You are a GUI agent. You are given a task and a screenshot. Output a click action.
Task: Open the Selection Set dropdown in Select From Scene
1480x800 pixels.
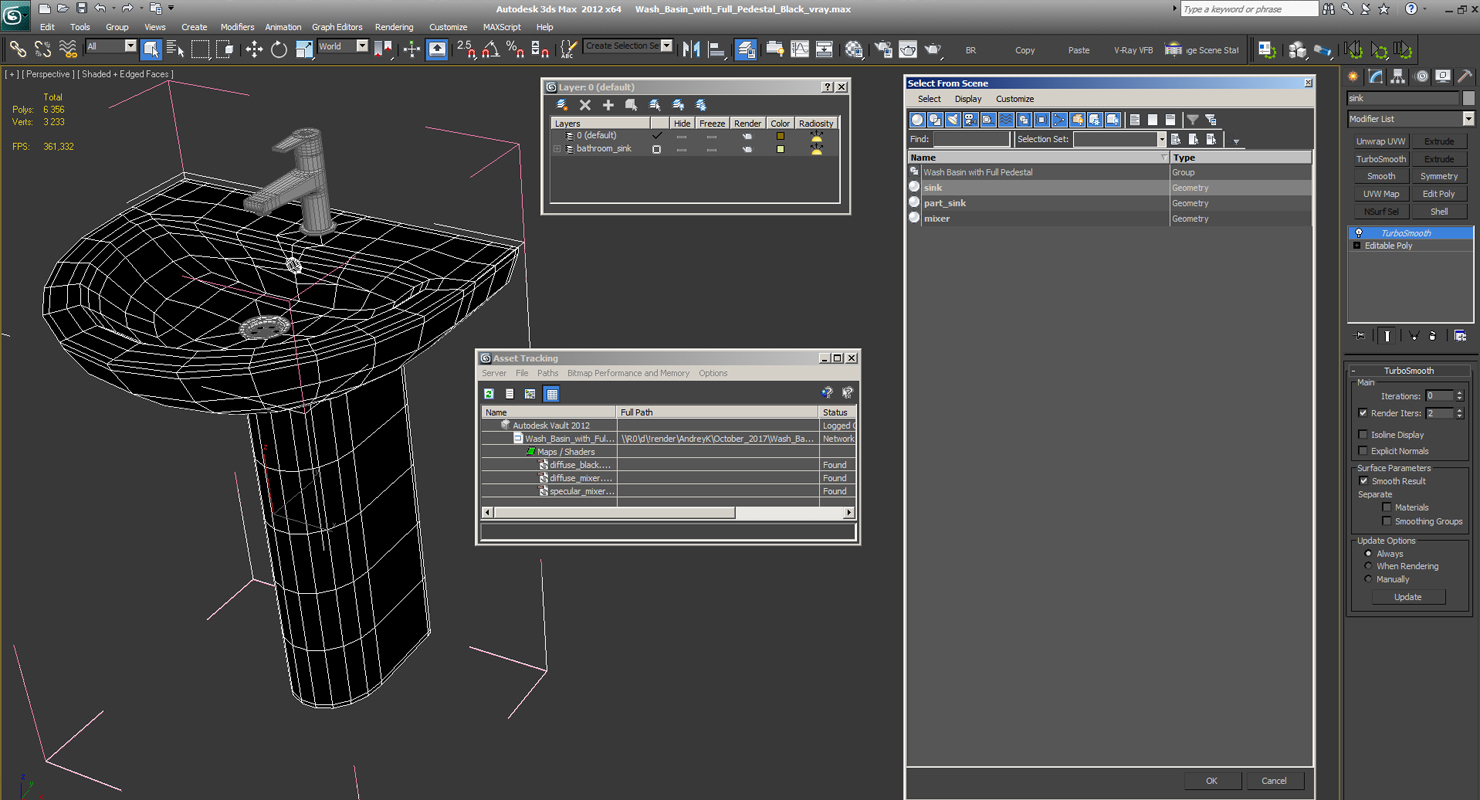pos(1120,140)
